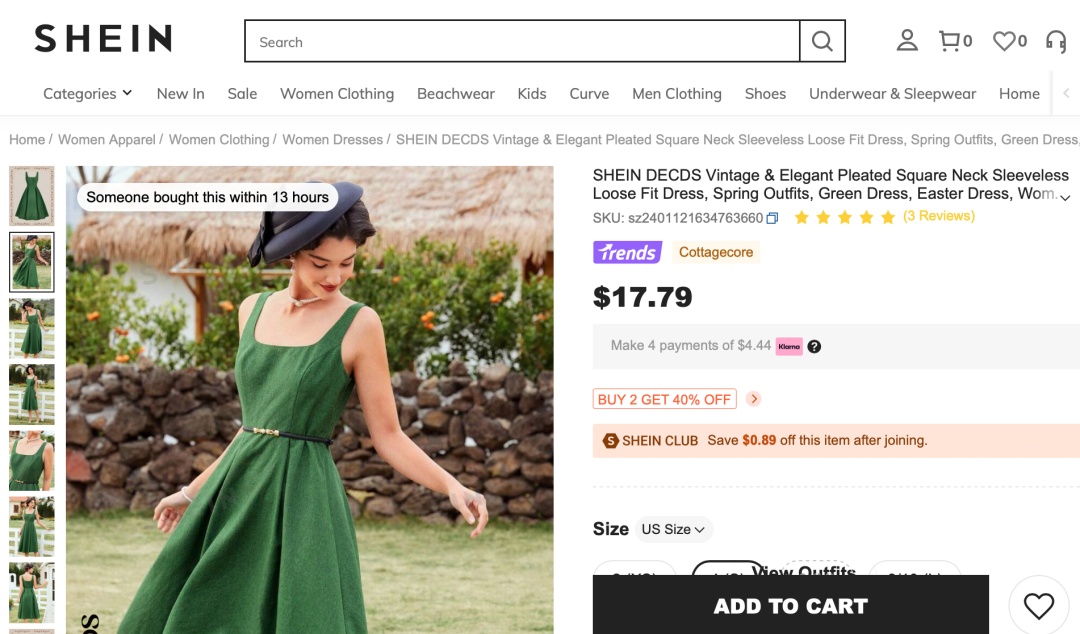Screen dimensions: 1080x634
Task: Click the Women Dresses breadcrumb link
Action: tap(332, 139)
